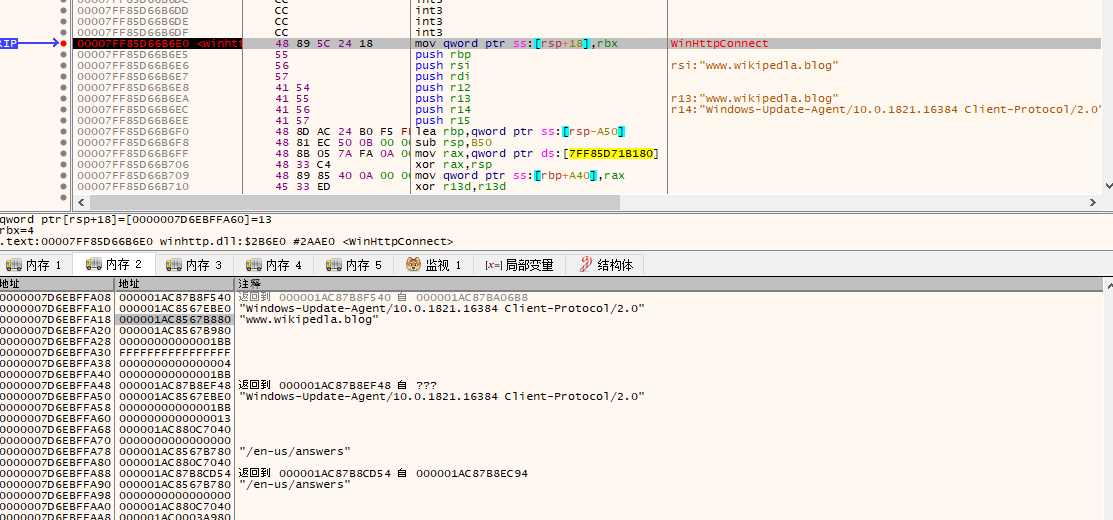Screen dimensions: 1113x520
Task: Click Windows-Update-Agent comment at row FFA50
Action: pyautogui.click(x=442, y=396)
